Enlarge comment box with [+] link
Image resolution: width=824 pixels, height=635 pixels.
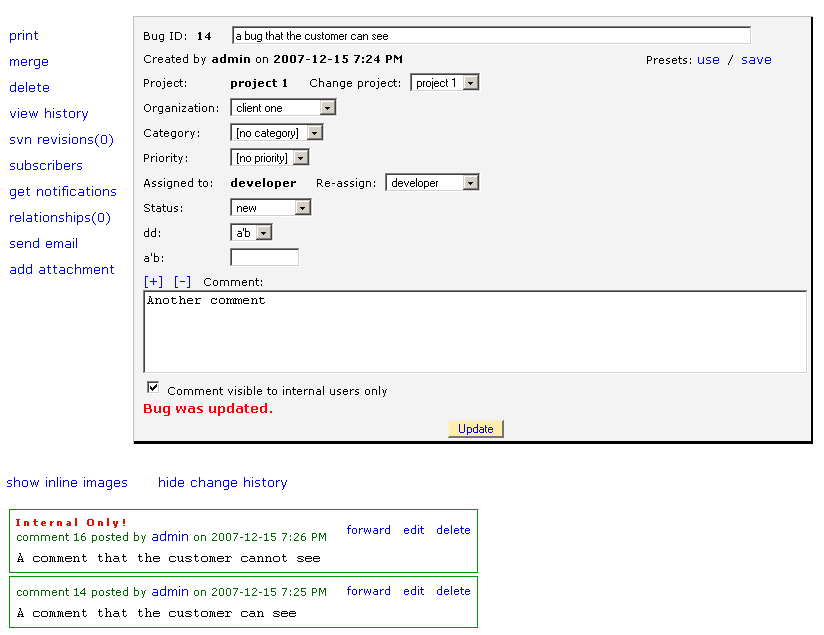tap(153, 282)
